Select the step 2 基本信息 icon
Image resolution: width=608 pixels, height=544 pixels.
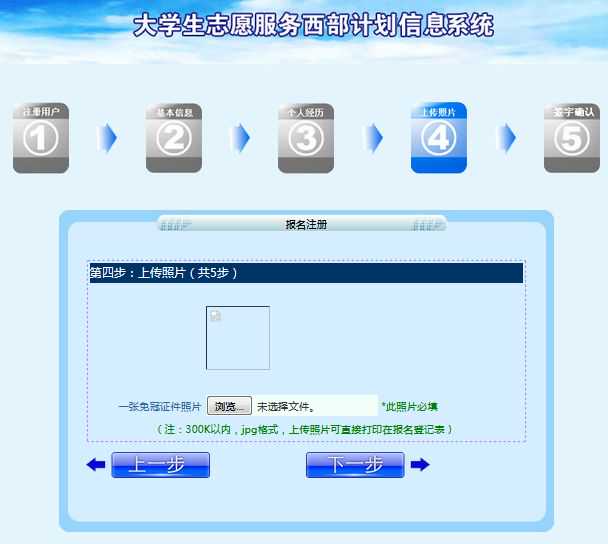(x=174, y=138)
